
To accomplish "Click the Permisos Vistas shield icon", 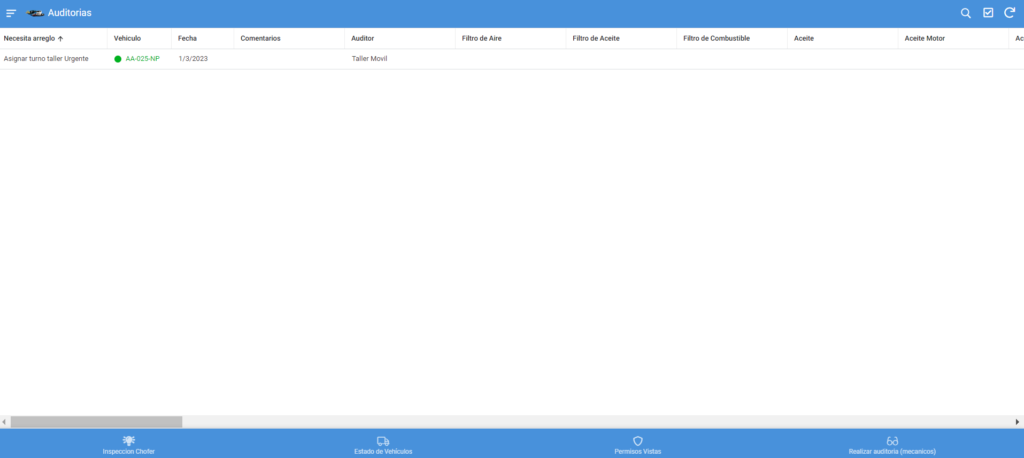I will [637, 440].
